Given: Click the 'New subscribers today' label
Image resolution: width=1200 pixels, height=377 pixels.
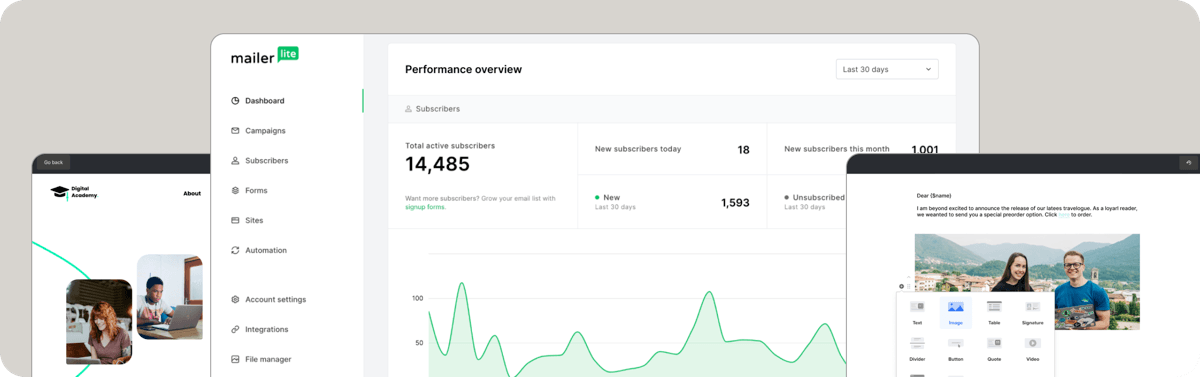Looking at the screenshot, I should [638, 149].
